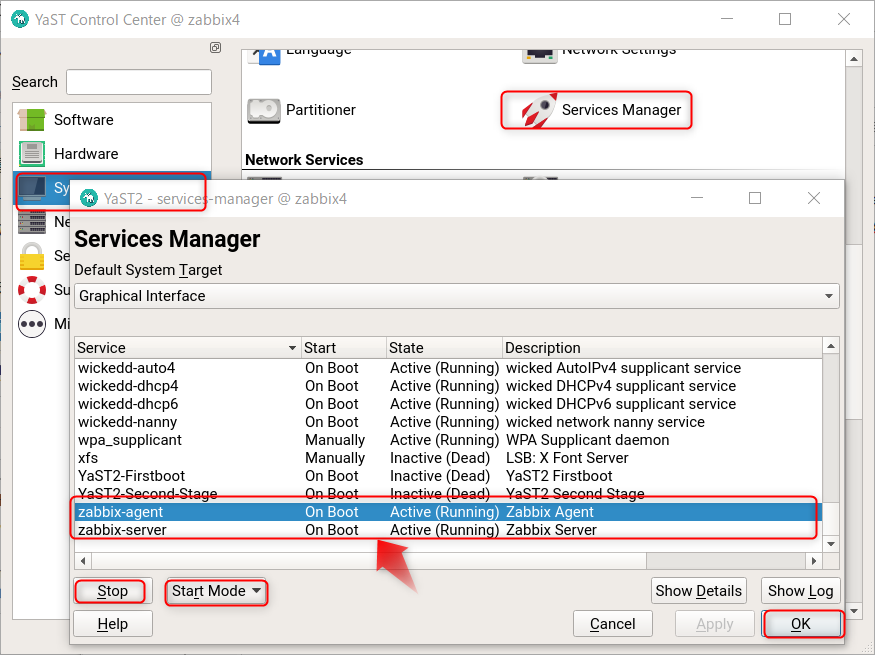This screenshot has height=655, width=875.
Task: Click Control Center scrollbar down arrow
Action: coord(854,611)
